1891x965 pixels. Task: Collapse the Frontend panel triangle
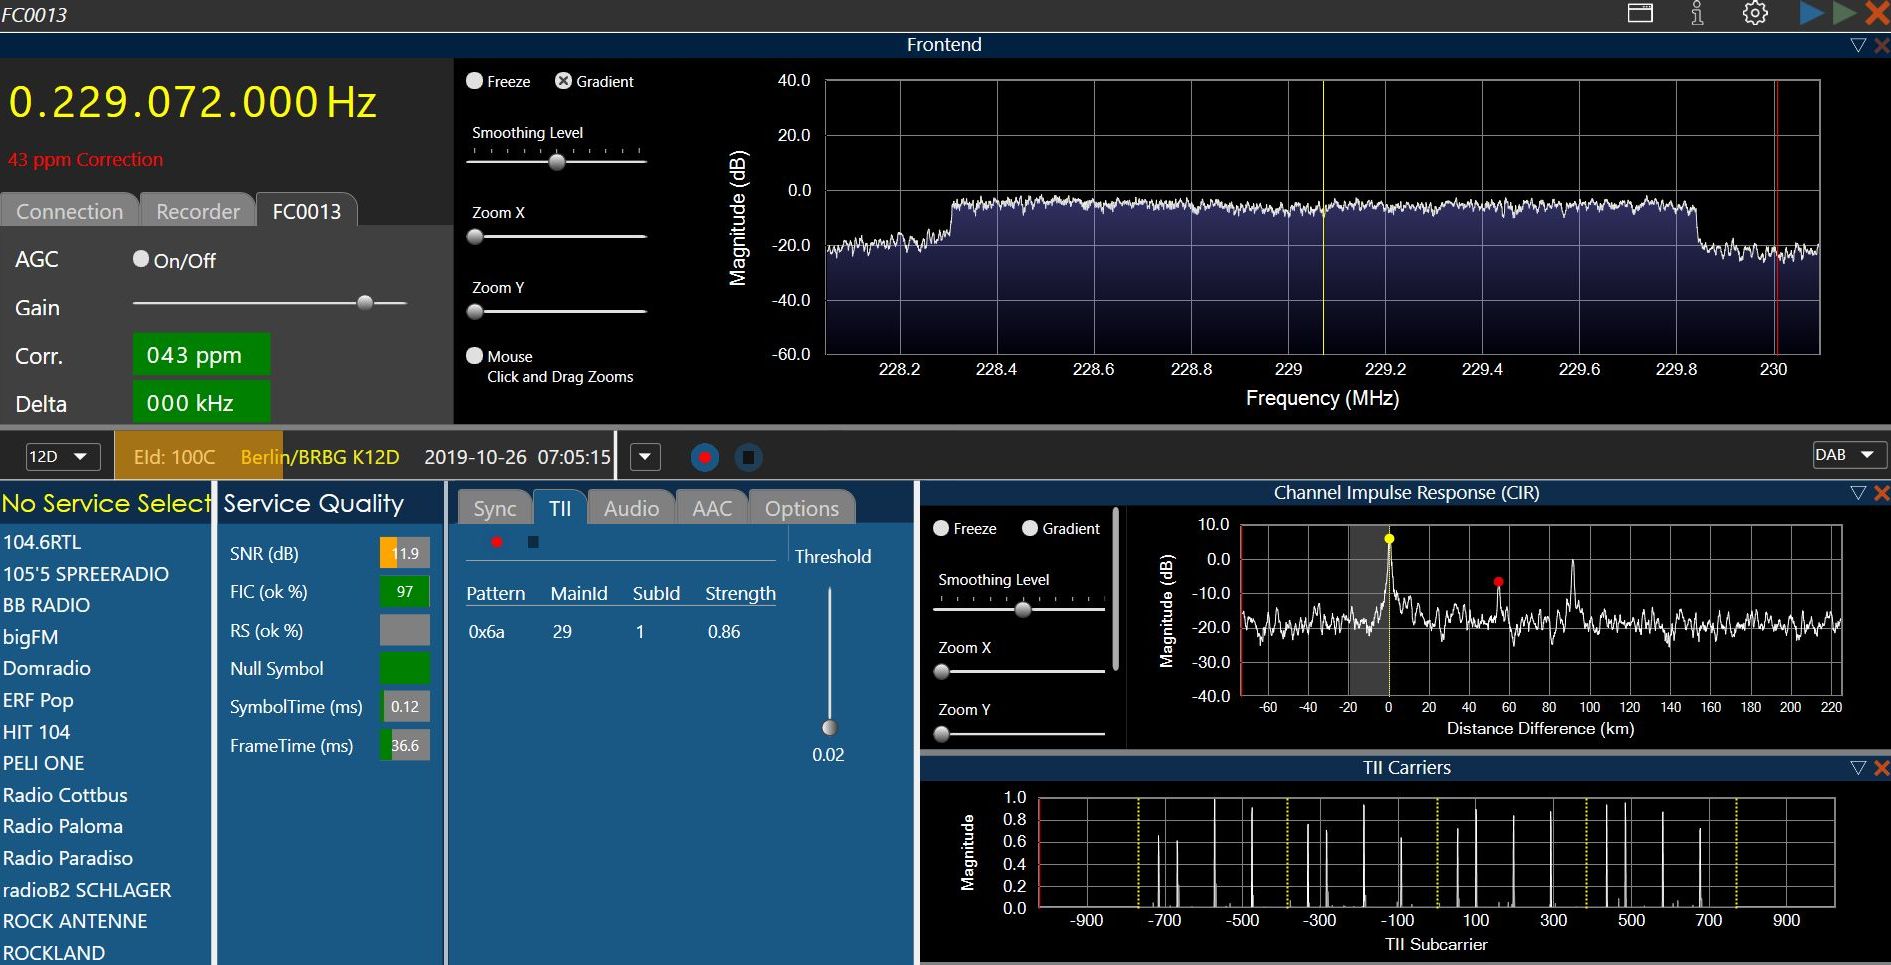[x=1858, y=45]
